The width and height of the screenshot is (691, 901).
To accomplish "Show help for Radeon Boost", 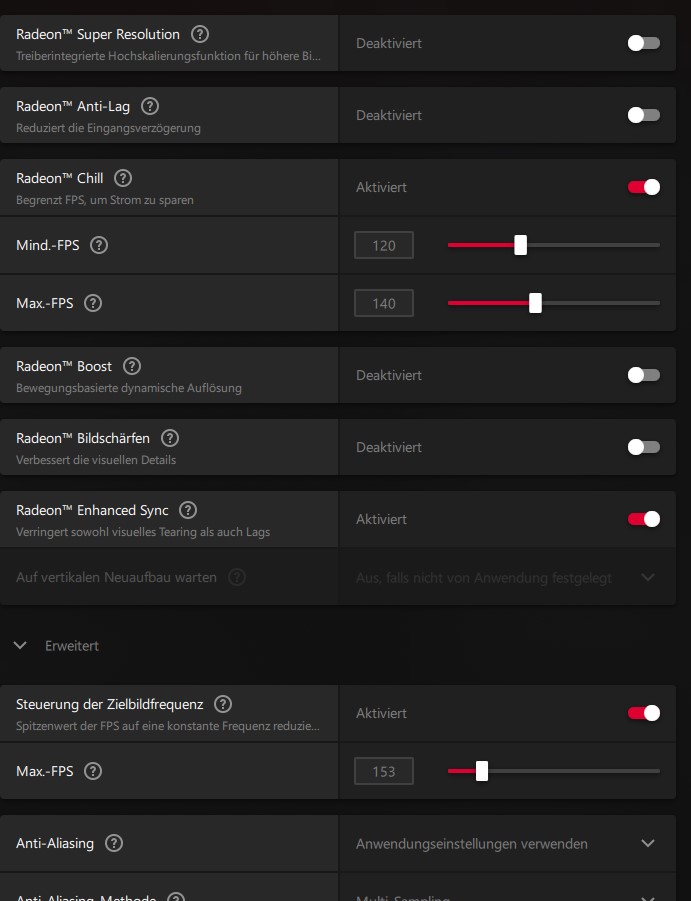I will click(x=132, y=367).
